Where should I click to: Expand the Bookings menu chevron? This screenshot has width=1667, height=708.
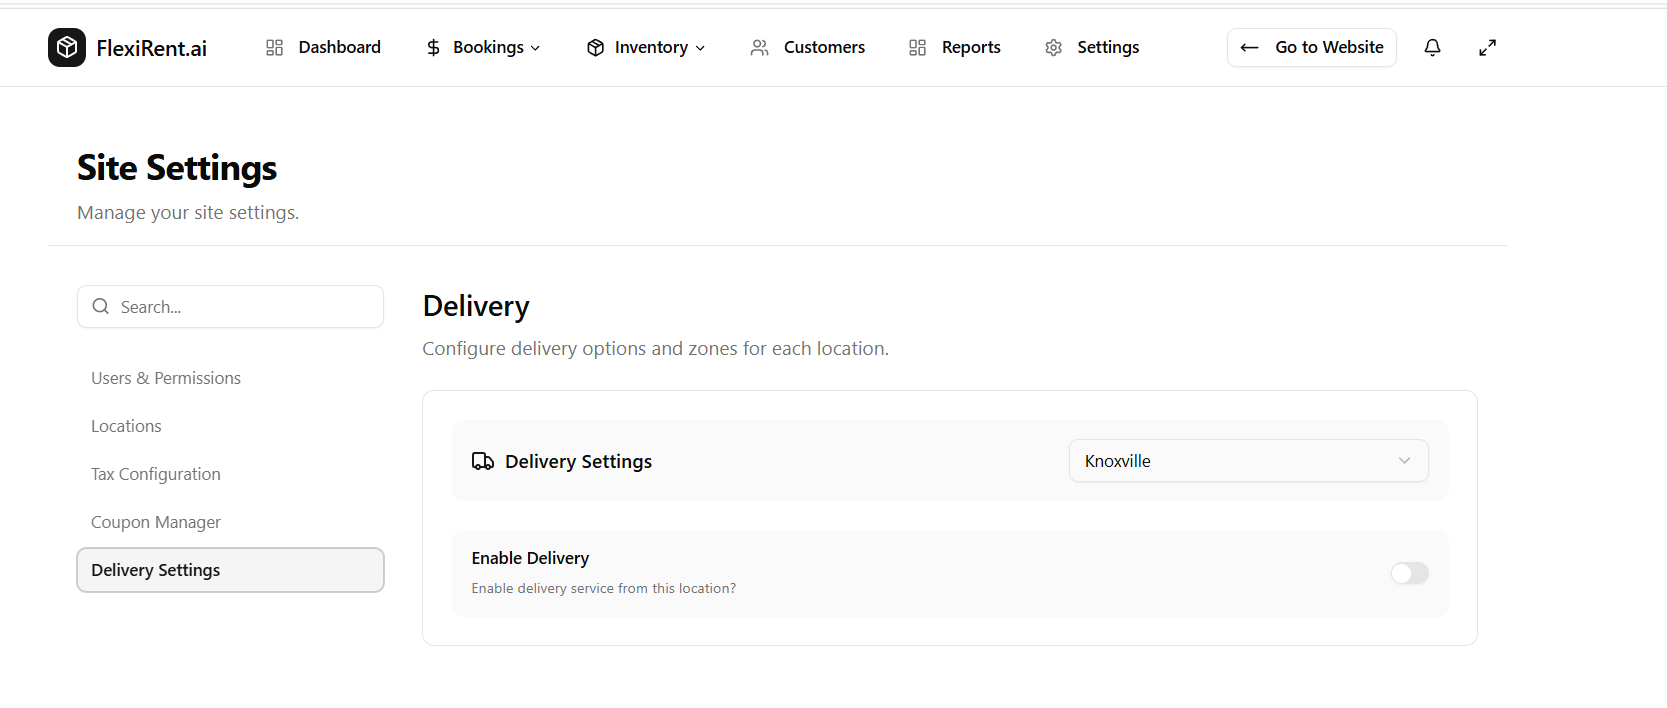pyautogui.click(x=535, y=48)
